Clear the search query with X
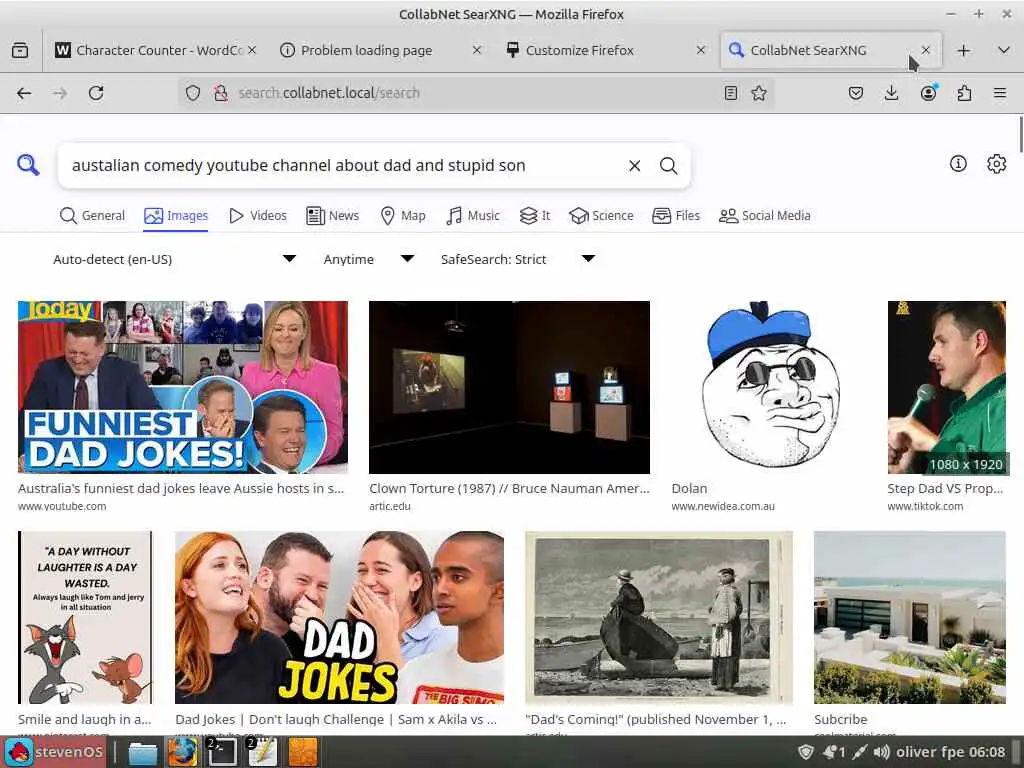Image resolution: width=1024 pixels, height=768 pixels. pos(634,166)
